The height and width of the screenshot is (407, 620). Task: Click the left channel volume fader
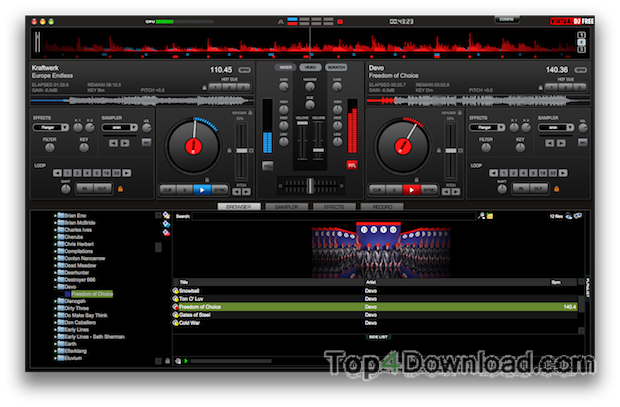click(302, 123)
